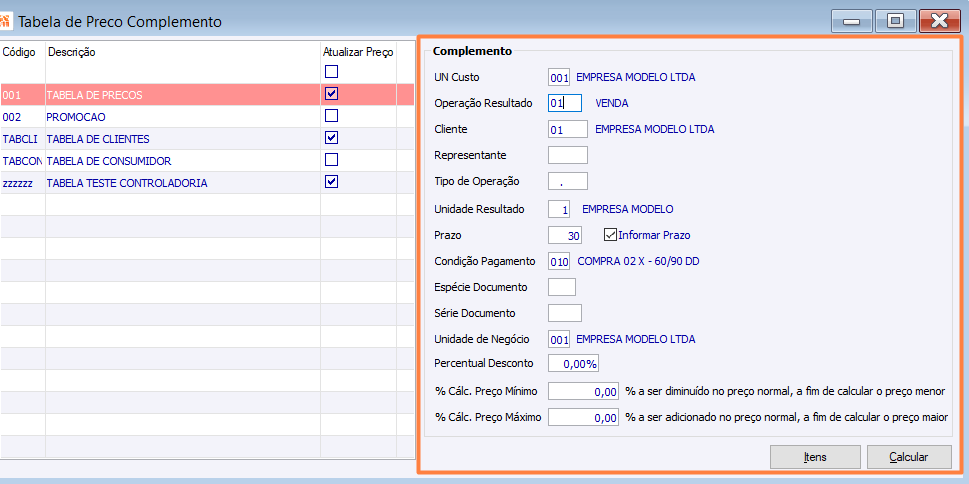This screenshot has width=969, height=484.
Task: Click the Tipo de Operação field
Action: click(568, 182)
